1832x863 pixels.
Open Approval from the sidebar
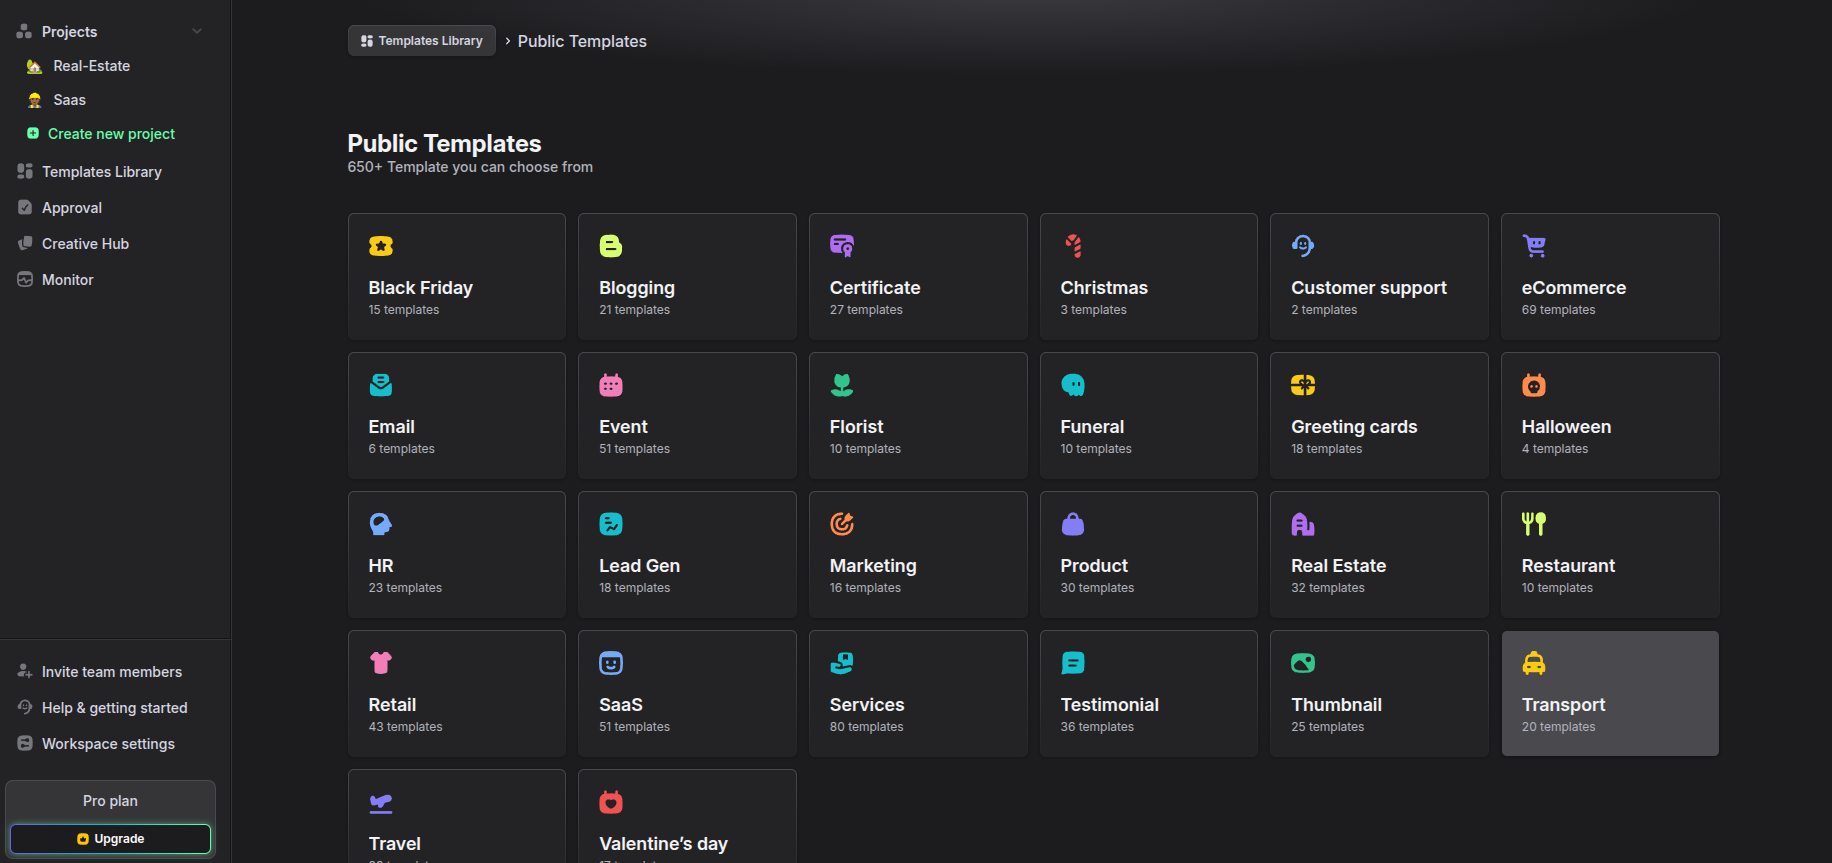coord(71,208)
